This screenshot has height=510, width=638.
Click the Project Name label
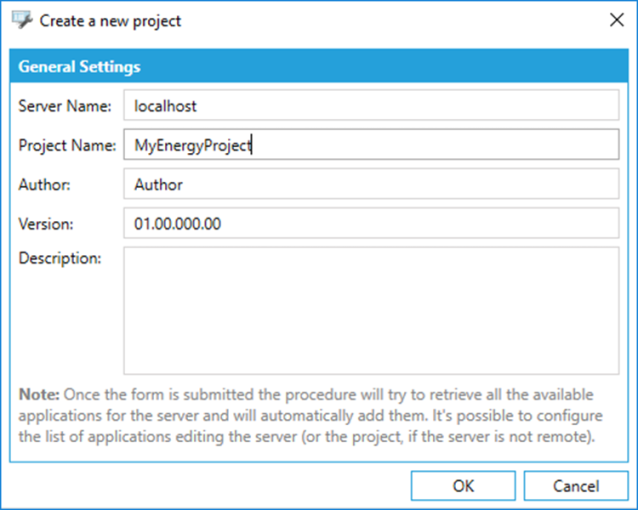coord(67,145)
